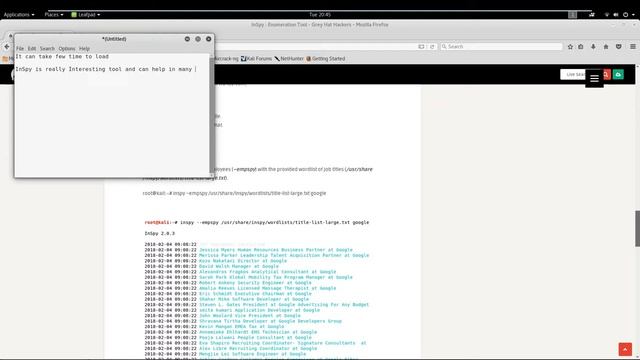Click the Firefox reader view icon
This screenshot has width=640, height=360.
(x=421, y=47)
